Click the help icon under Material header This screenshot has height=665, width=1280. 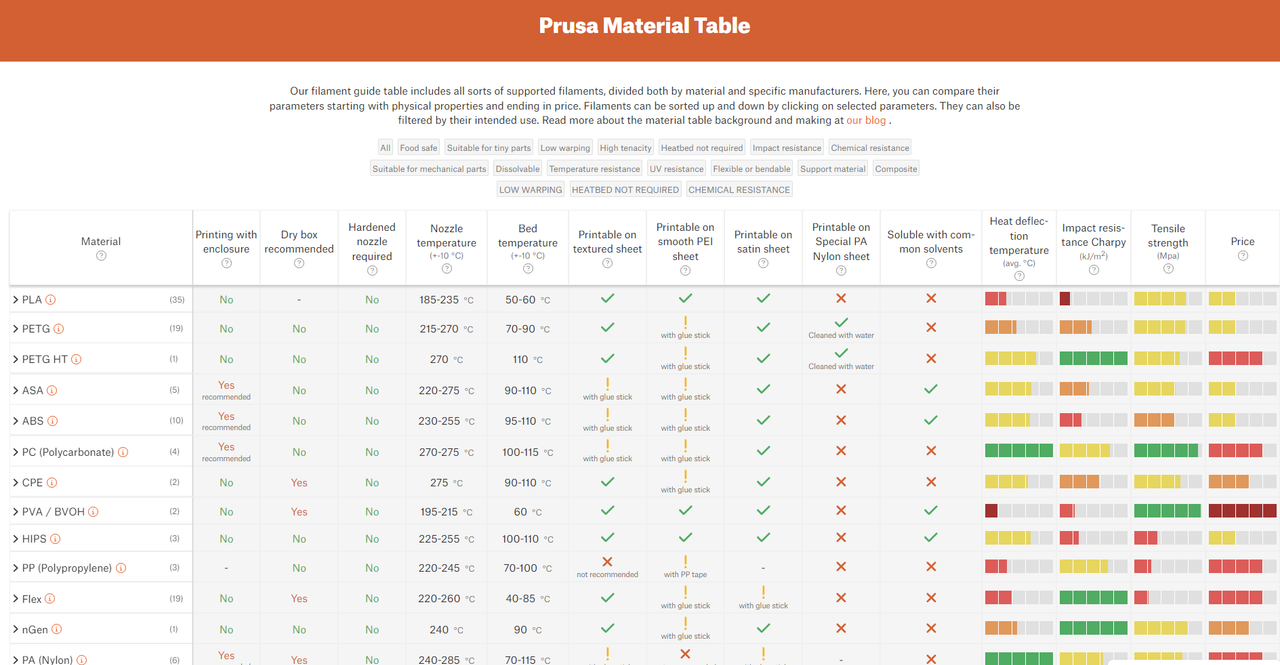pos(101,256)
